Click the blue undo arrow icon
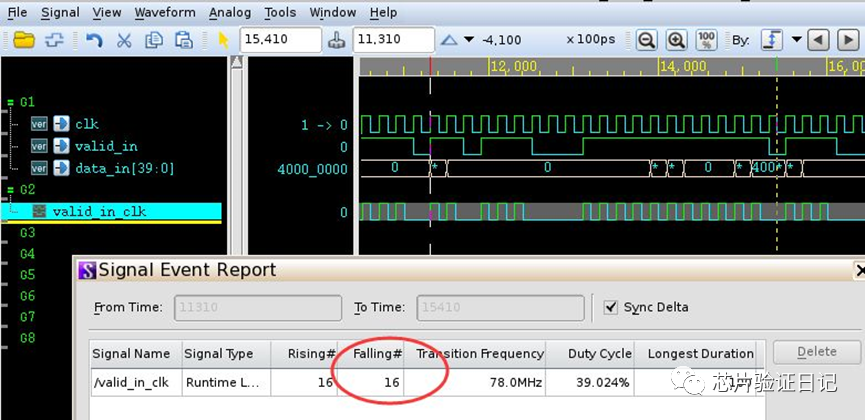This screenshot has height=420, width=865. pyautogui.click(x=94, y=40)
